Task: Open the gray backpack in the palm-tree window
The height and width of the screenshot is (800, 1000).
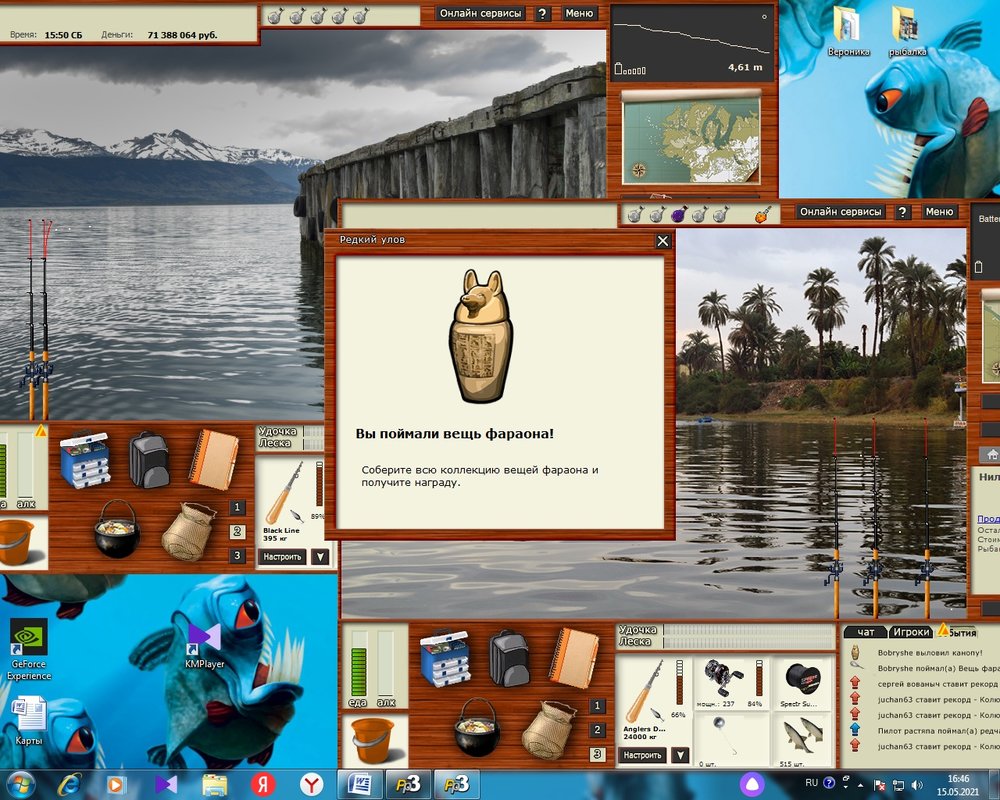Action: coord(509,657)
